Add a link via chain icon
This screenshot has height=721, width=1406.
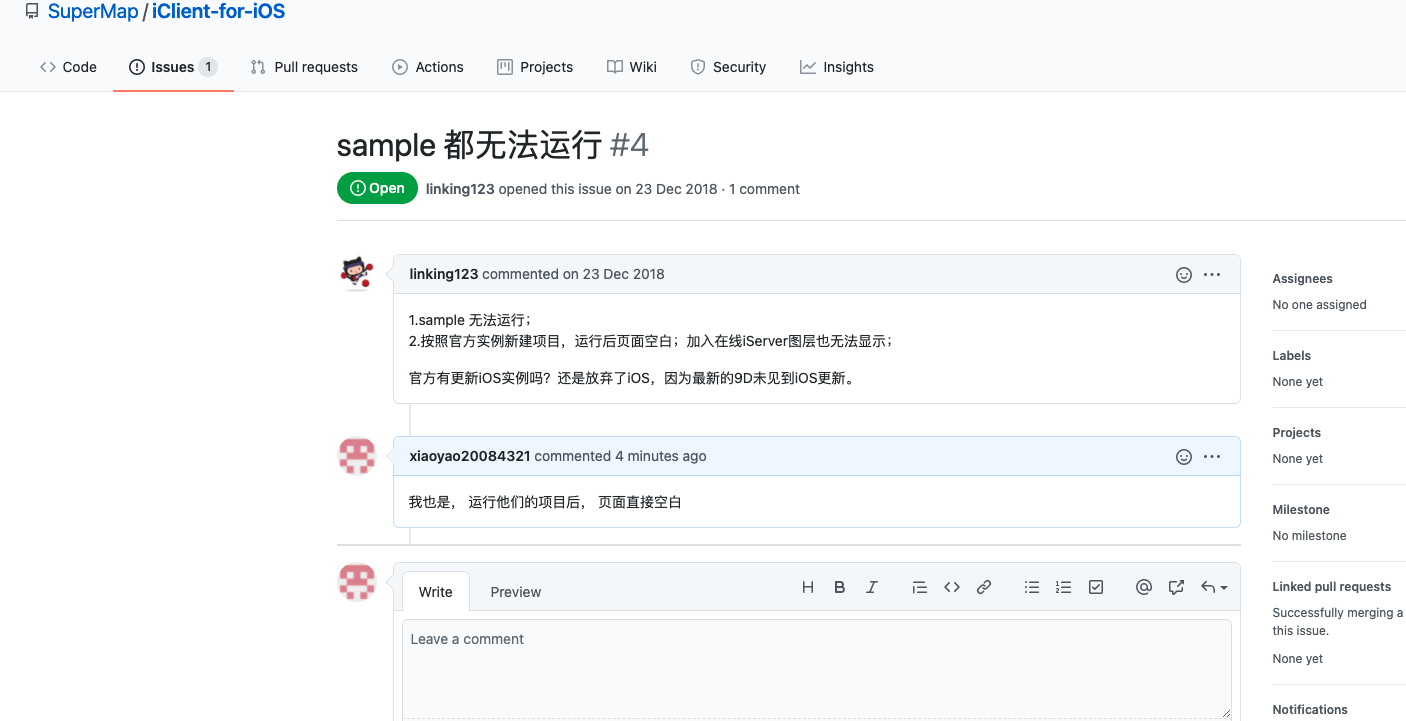coord(984,588)
